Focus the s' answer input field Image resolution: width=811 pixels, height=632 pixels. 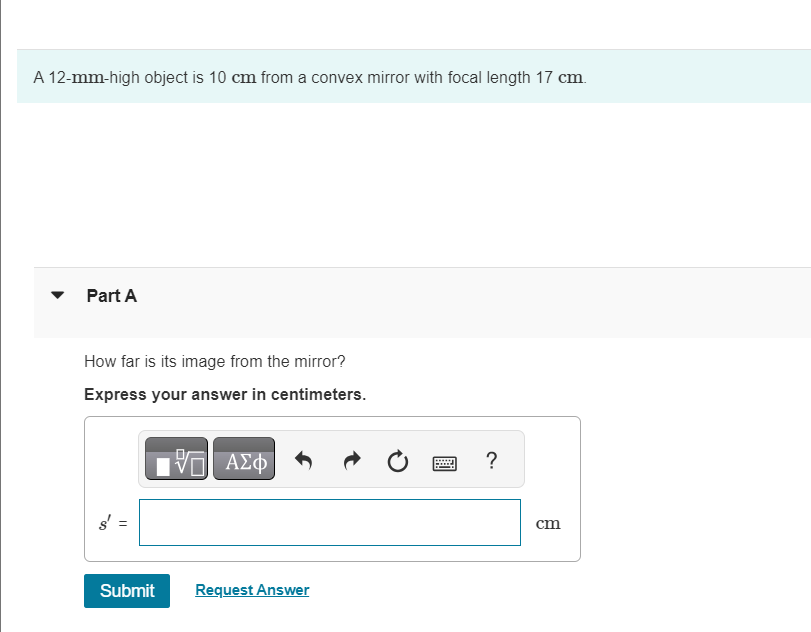(330, 522)
